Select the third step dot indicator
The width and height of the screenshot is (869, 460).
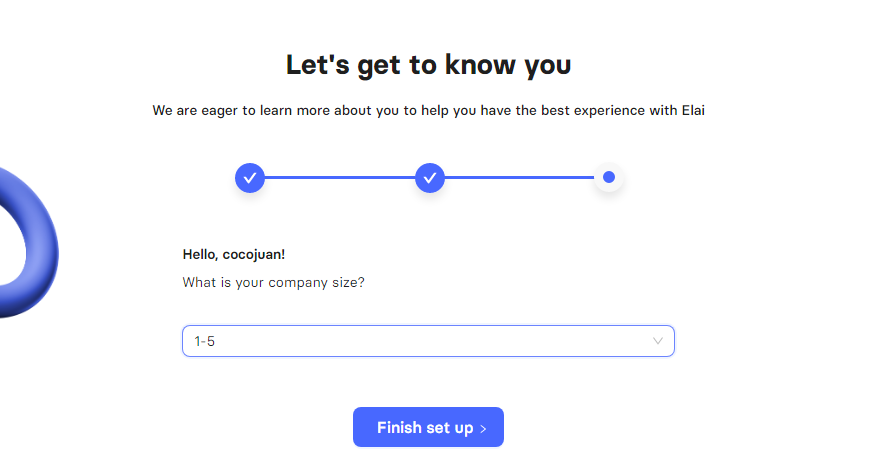(x=609, y=177)
